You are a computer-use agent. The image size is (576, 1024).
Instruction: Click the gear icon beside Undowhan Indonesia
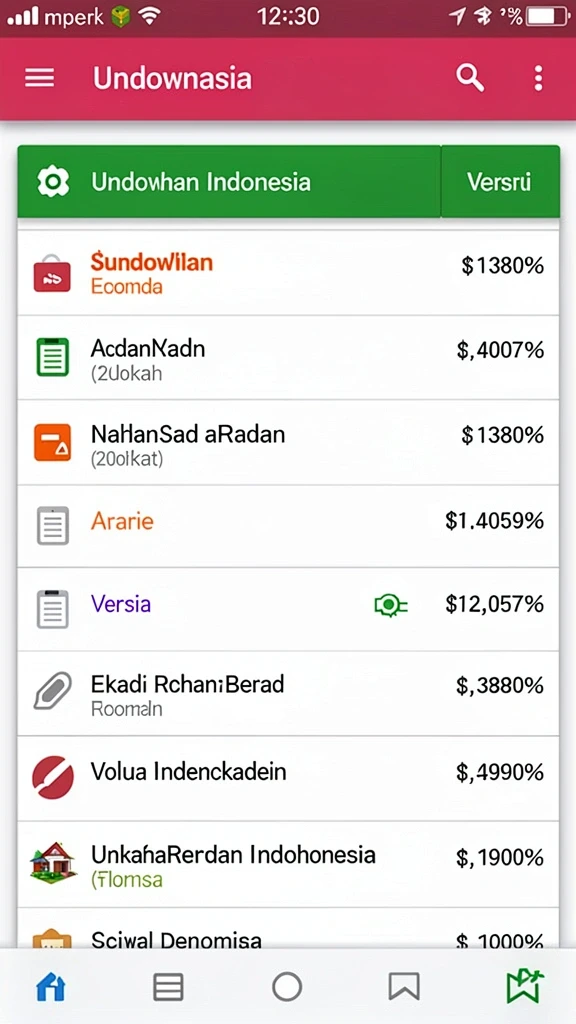pos(53,182)
